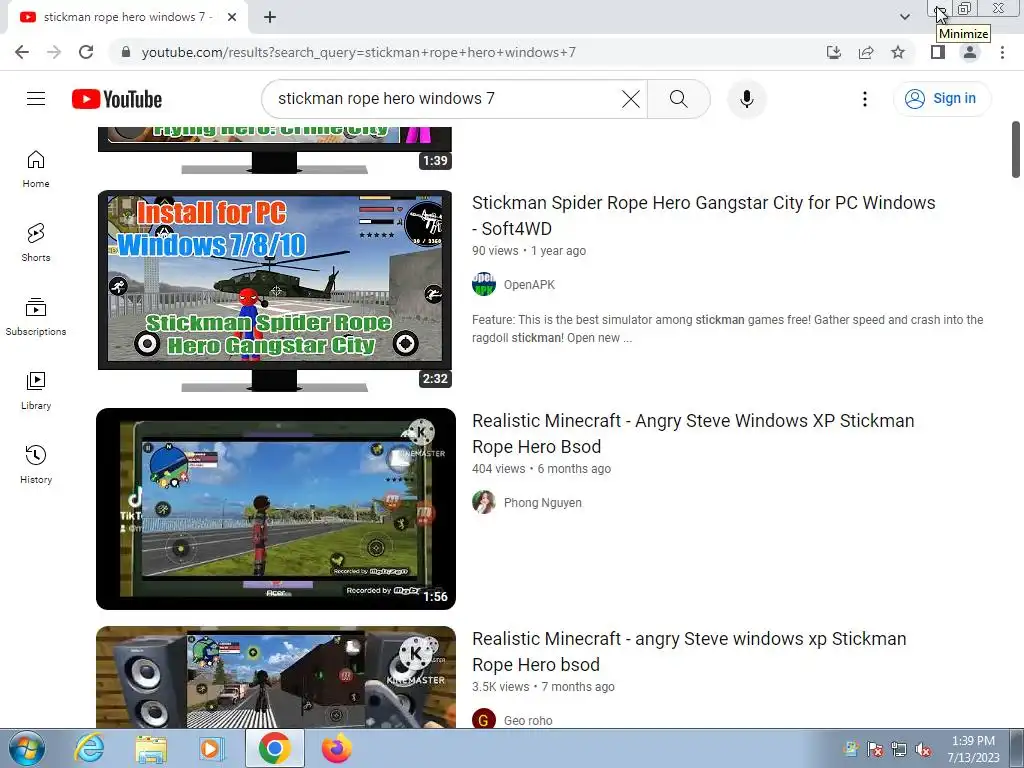Open YouTube settings three-dot menu
This screenshot has width=1024, height=768.
[865, 99]
